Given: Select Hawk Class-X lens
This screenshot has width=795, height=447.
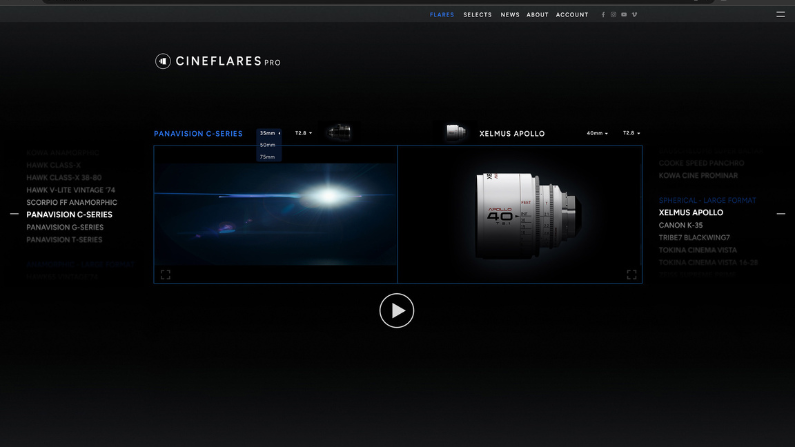Looking at the screenshot, I should tap(54, 165).
